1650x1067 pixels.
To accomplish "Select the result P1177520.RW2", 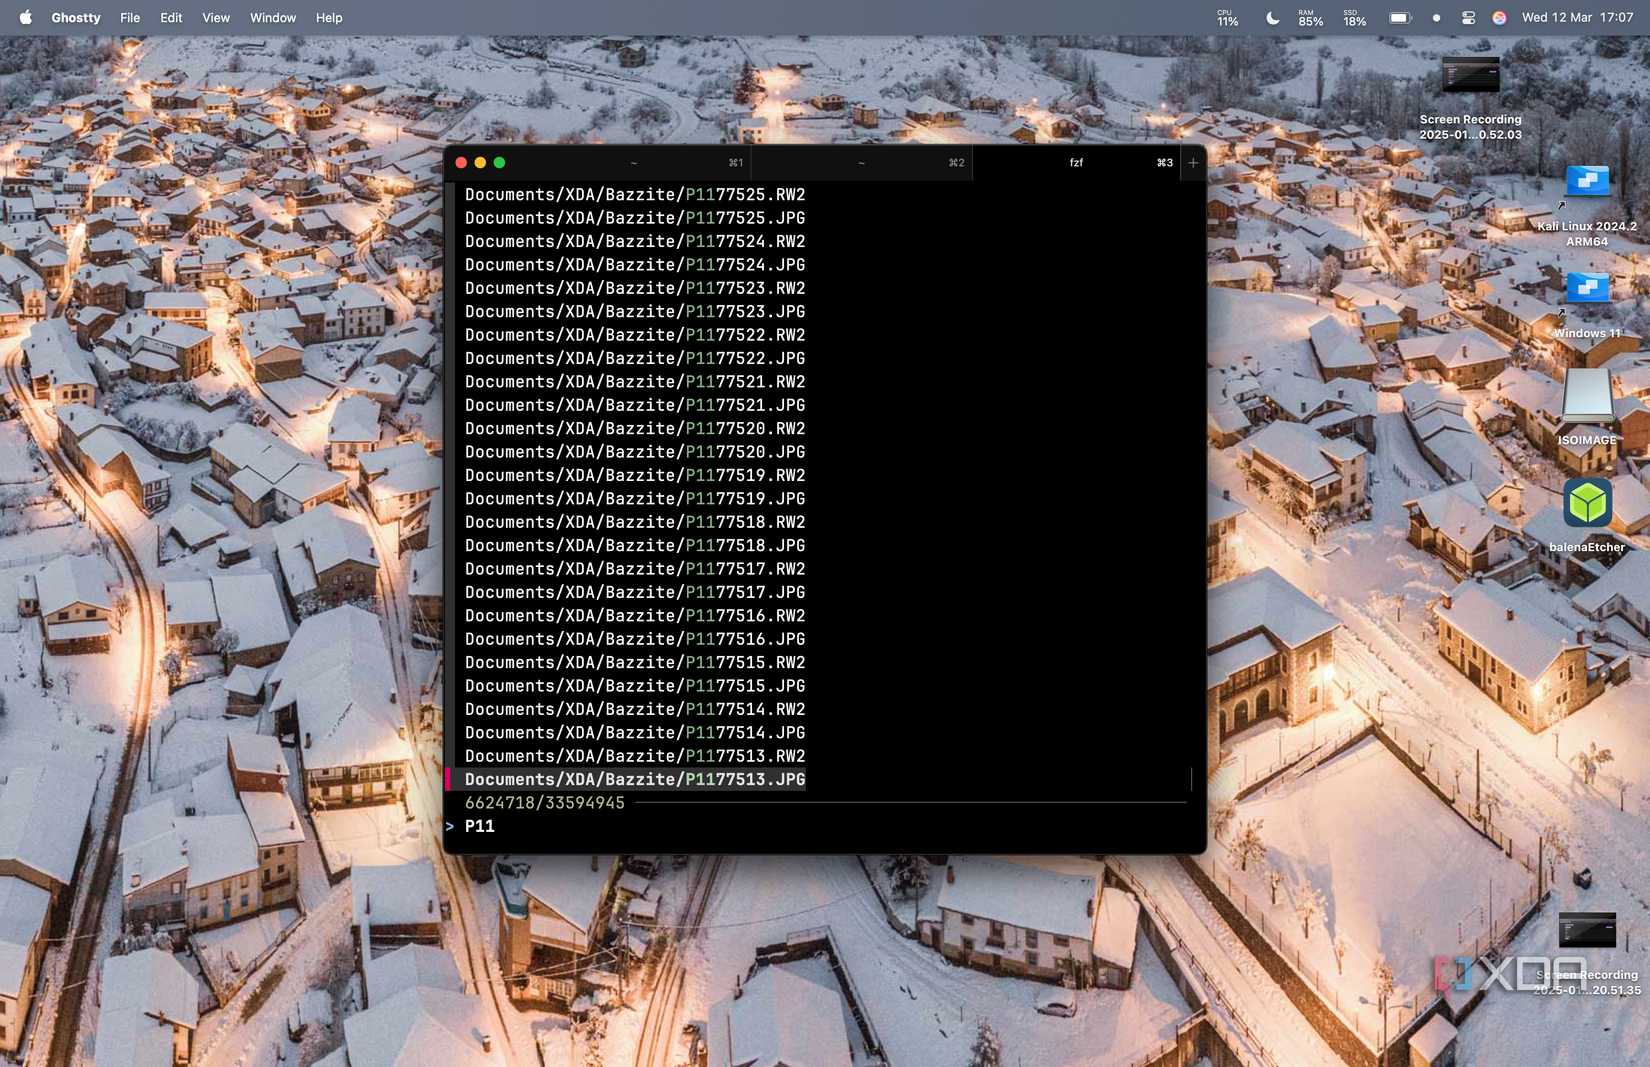I will tap(635, 429).
